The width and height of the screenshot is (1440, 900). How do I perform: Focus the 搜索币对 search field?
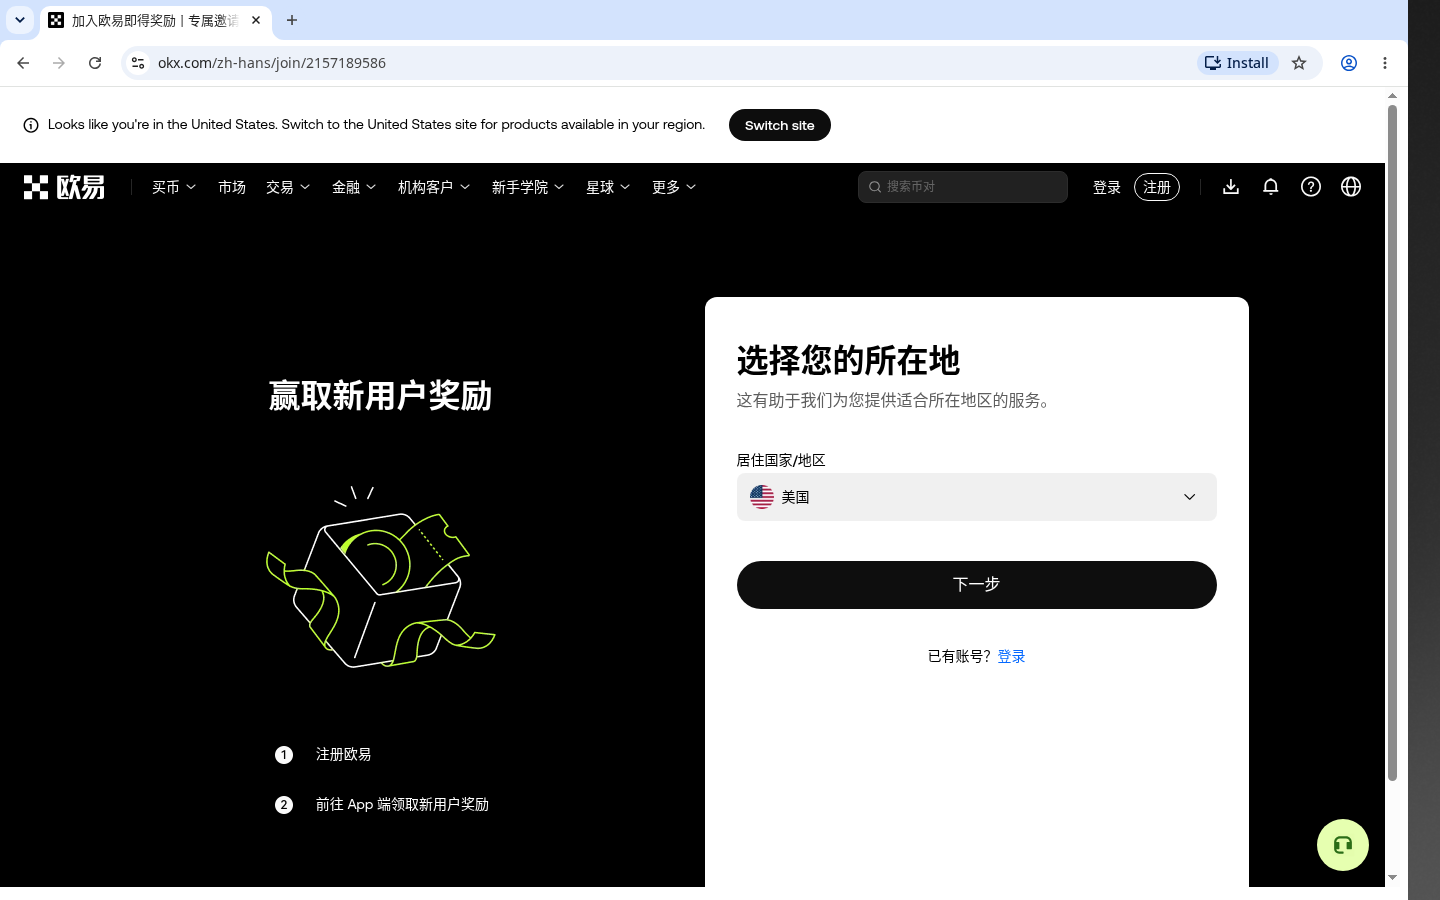963,187
